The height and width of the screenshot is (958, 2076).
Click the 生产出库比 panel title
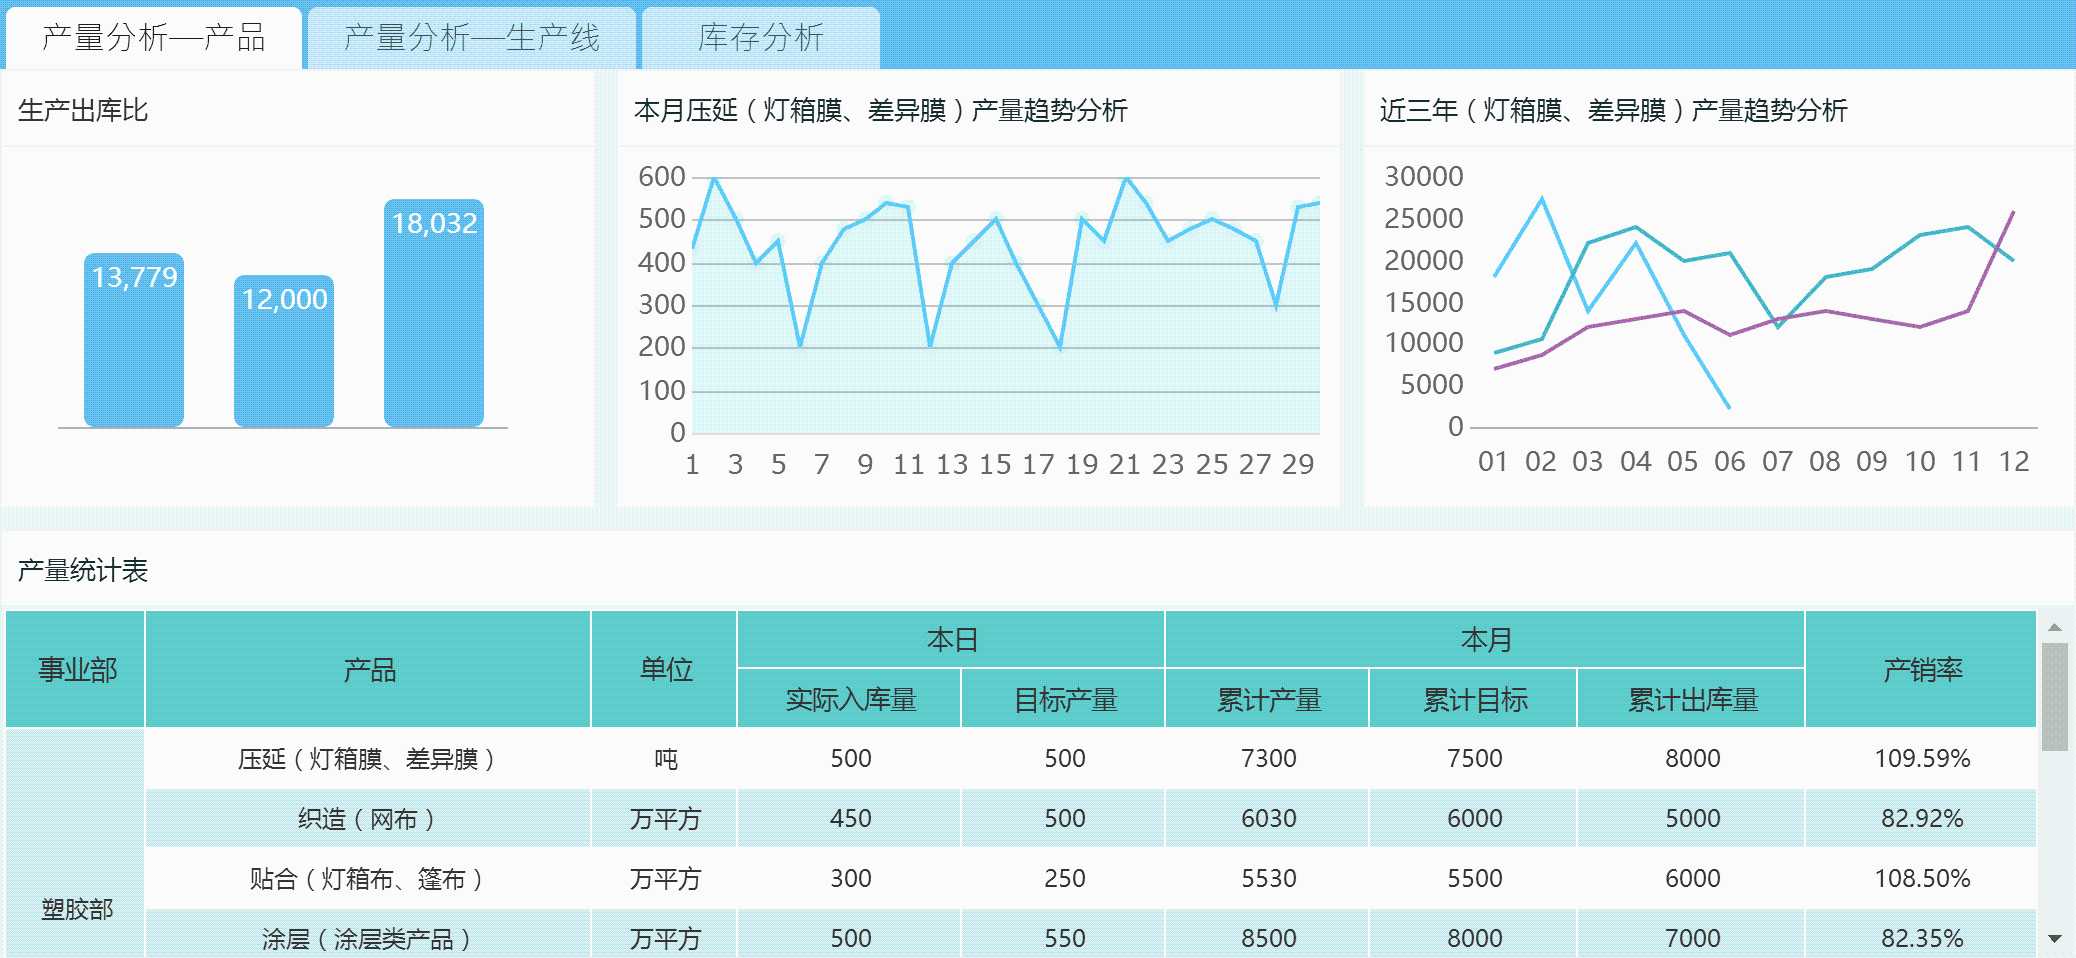coord(83,110)
